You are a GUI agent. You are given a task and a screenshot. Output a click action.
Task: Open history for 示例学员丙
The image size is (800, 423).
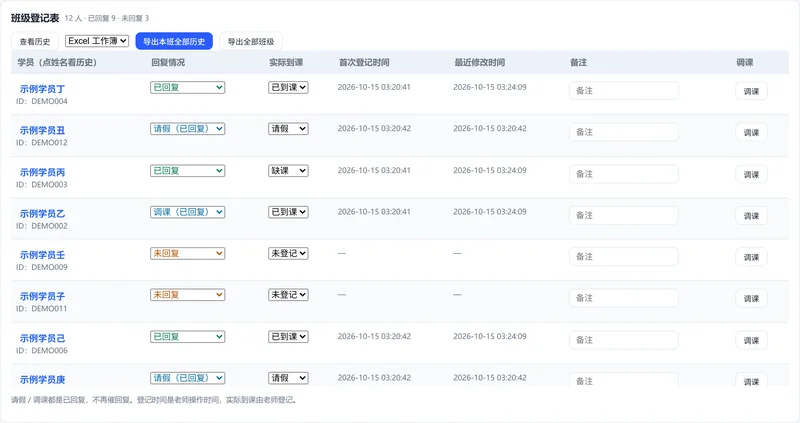click(x=42, y=172)
